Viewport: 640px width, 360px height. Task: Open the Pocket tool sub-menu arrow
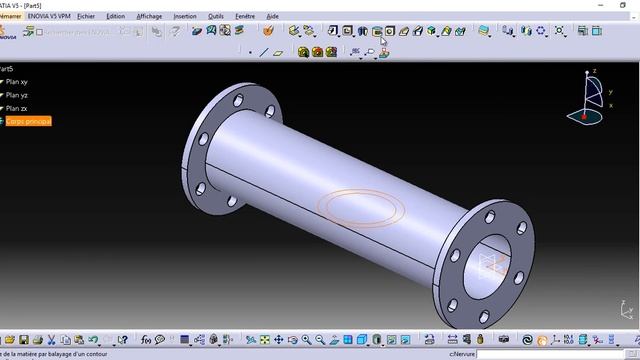pyautogui.click(x=353, y=36)
